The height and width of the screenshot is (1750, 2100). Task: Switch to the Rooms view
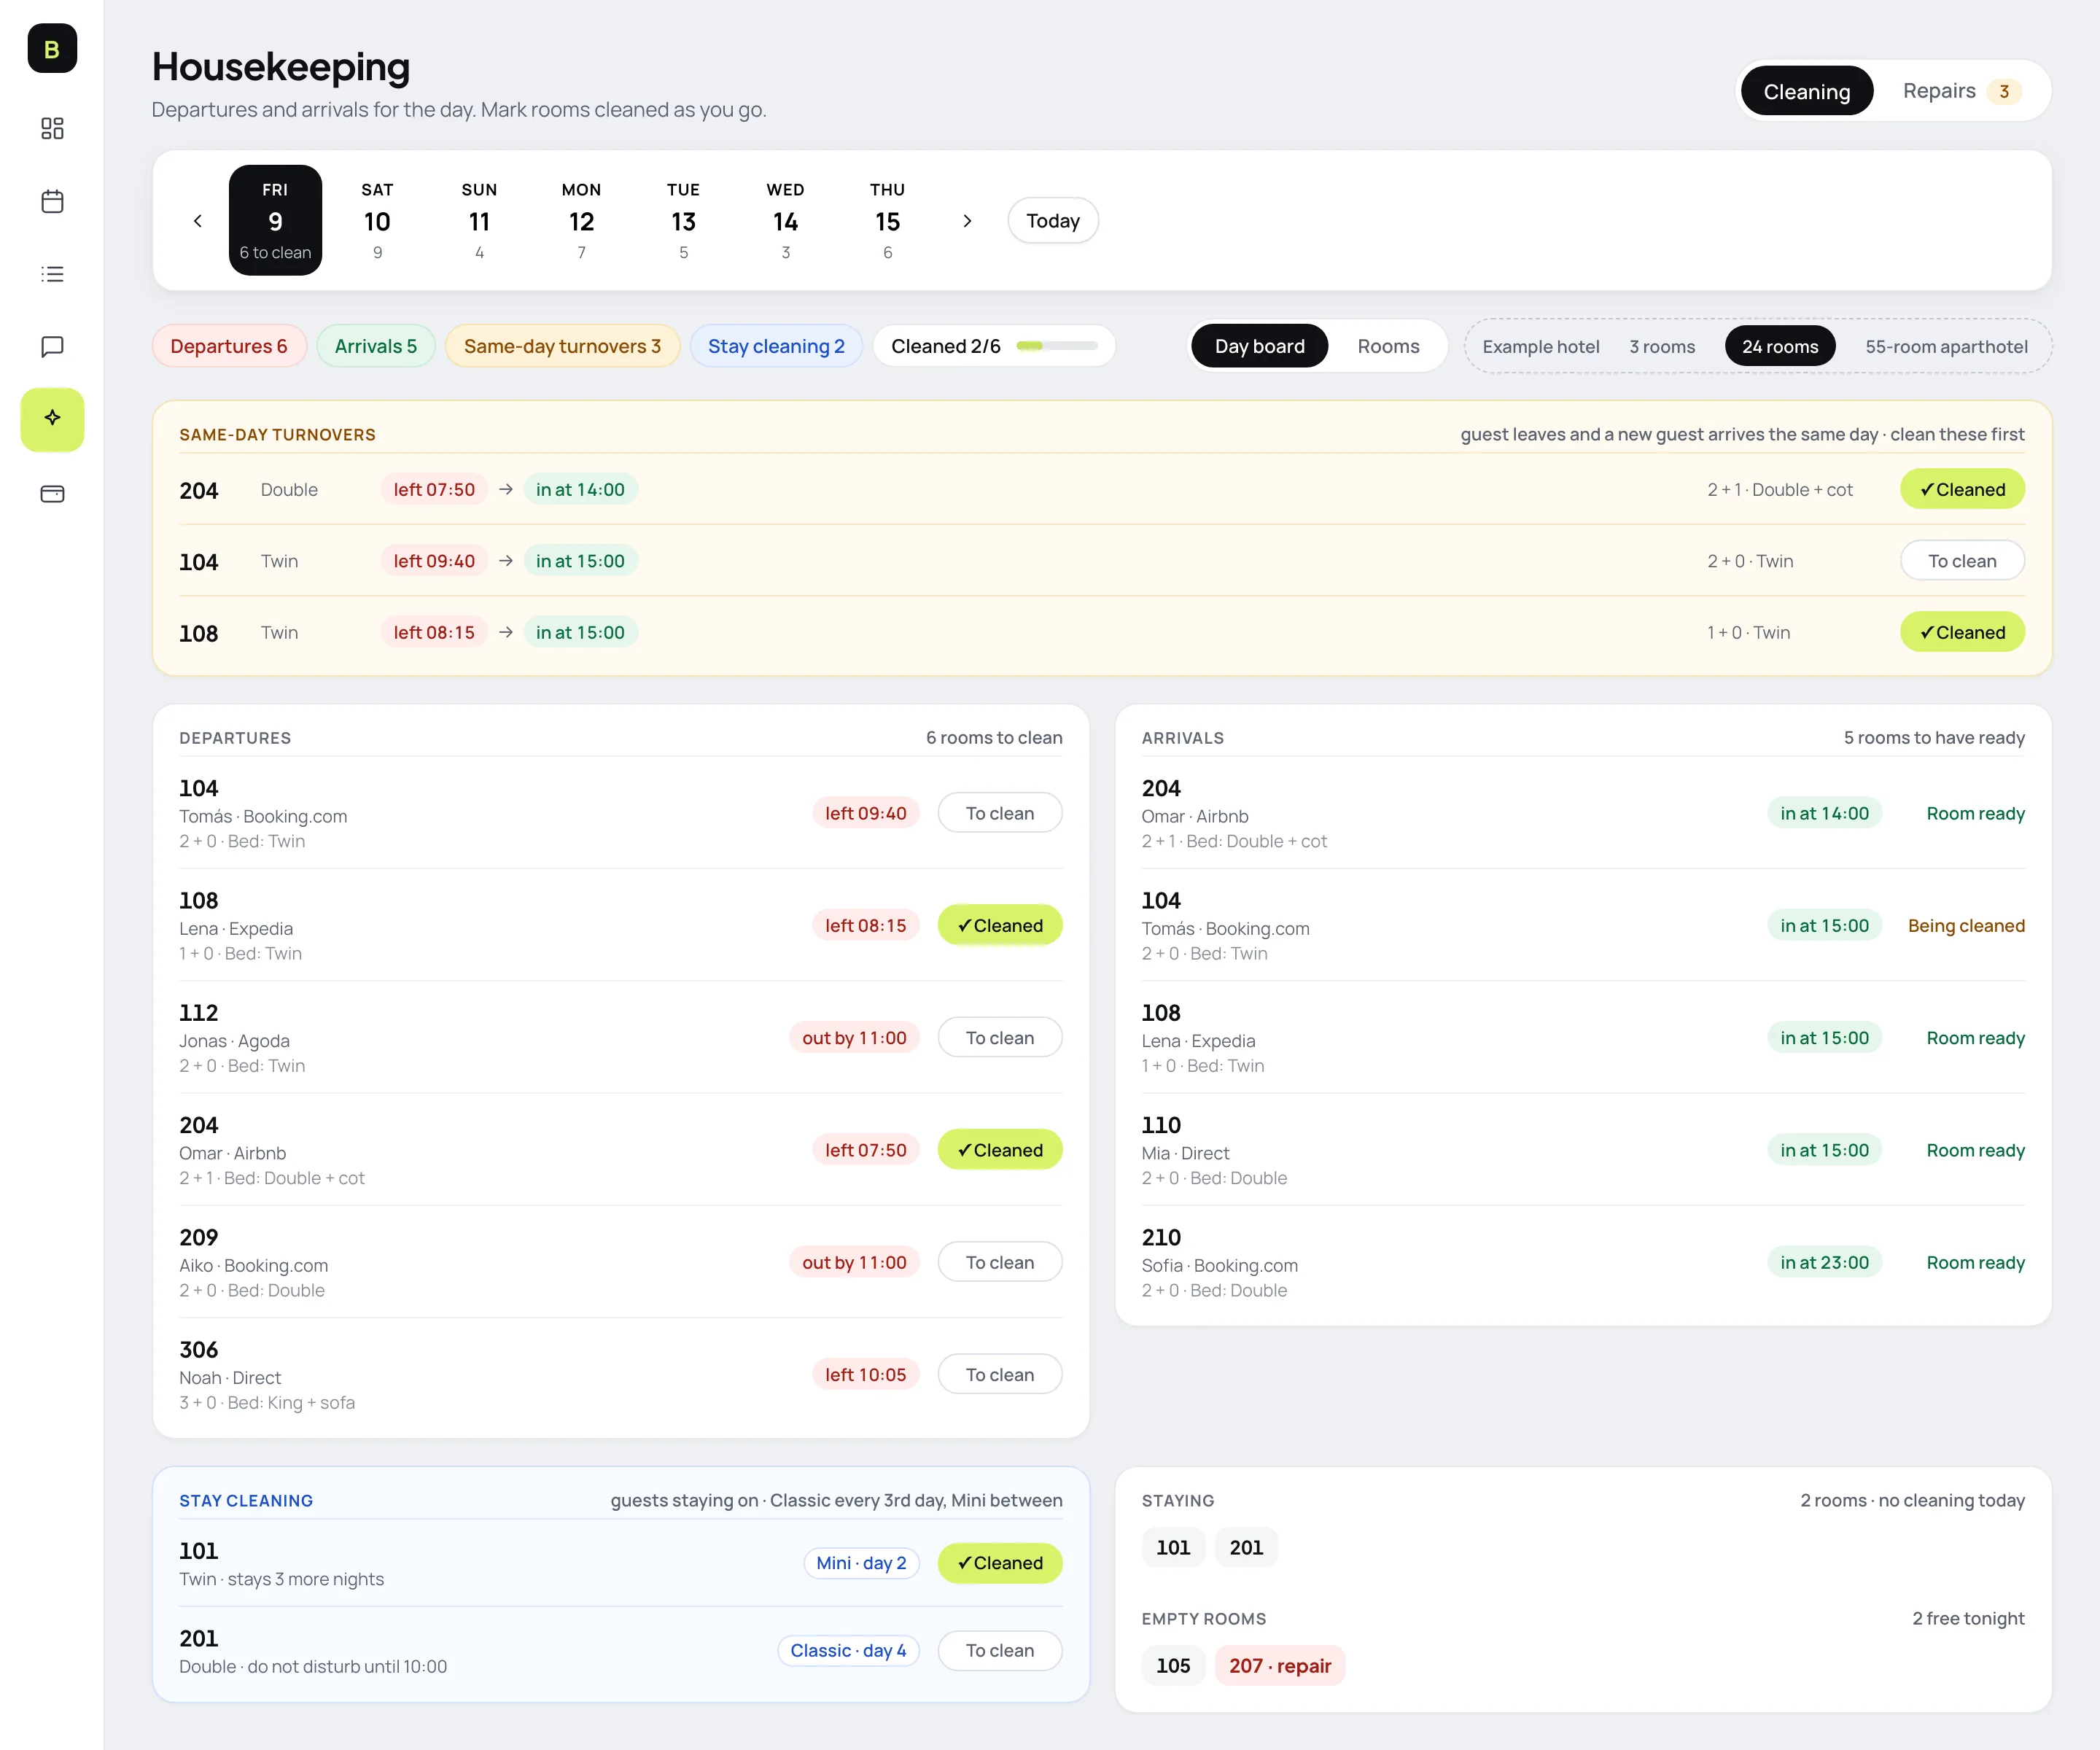(1388, 346)
